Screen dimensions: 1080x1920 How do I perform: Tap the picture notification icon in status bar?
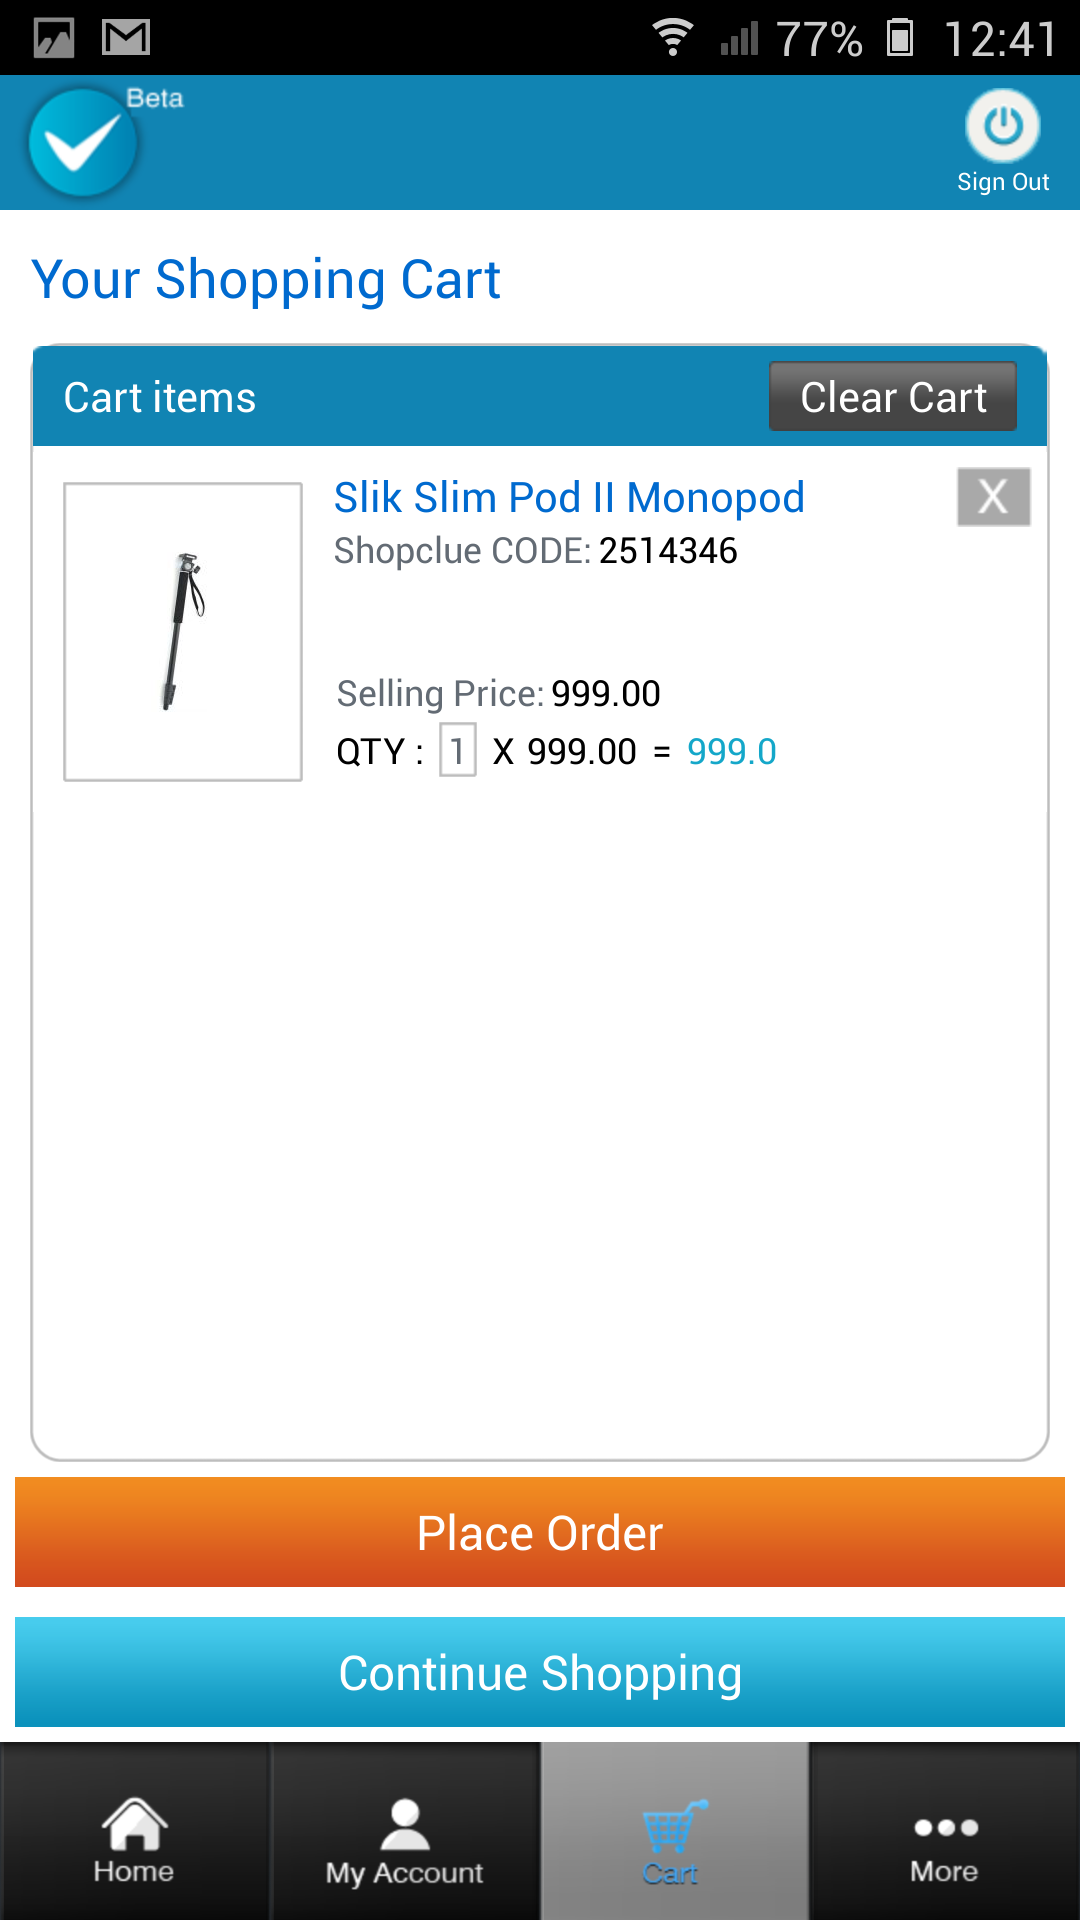point(54,38)
